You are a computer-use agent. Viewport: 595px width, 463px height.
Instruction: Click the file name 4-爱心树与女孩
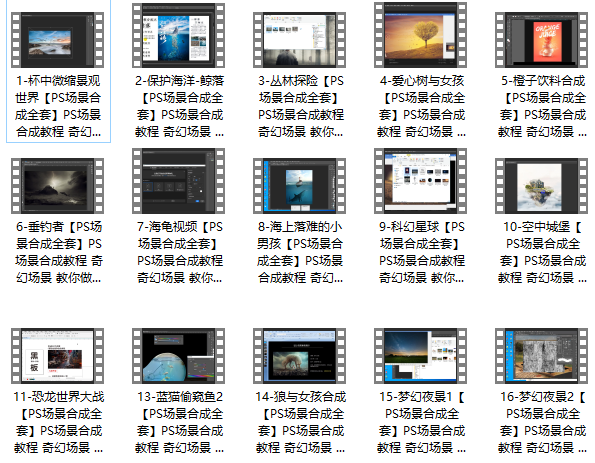(421, 106)
